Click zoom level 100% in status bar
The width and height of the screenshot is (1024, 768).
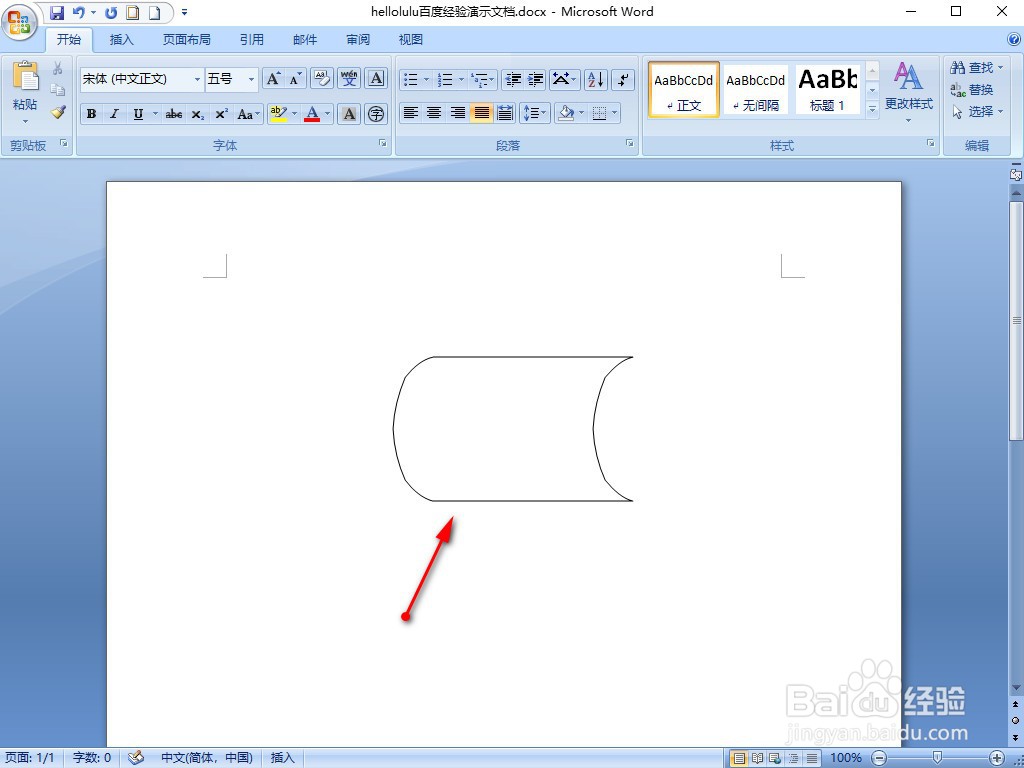point(846,758)
